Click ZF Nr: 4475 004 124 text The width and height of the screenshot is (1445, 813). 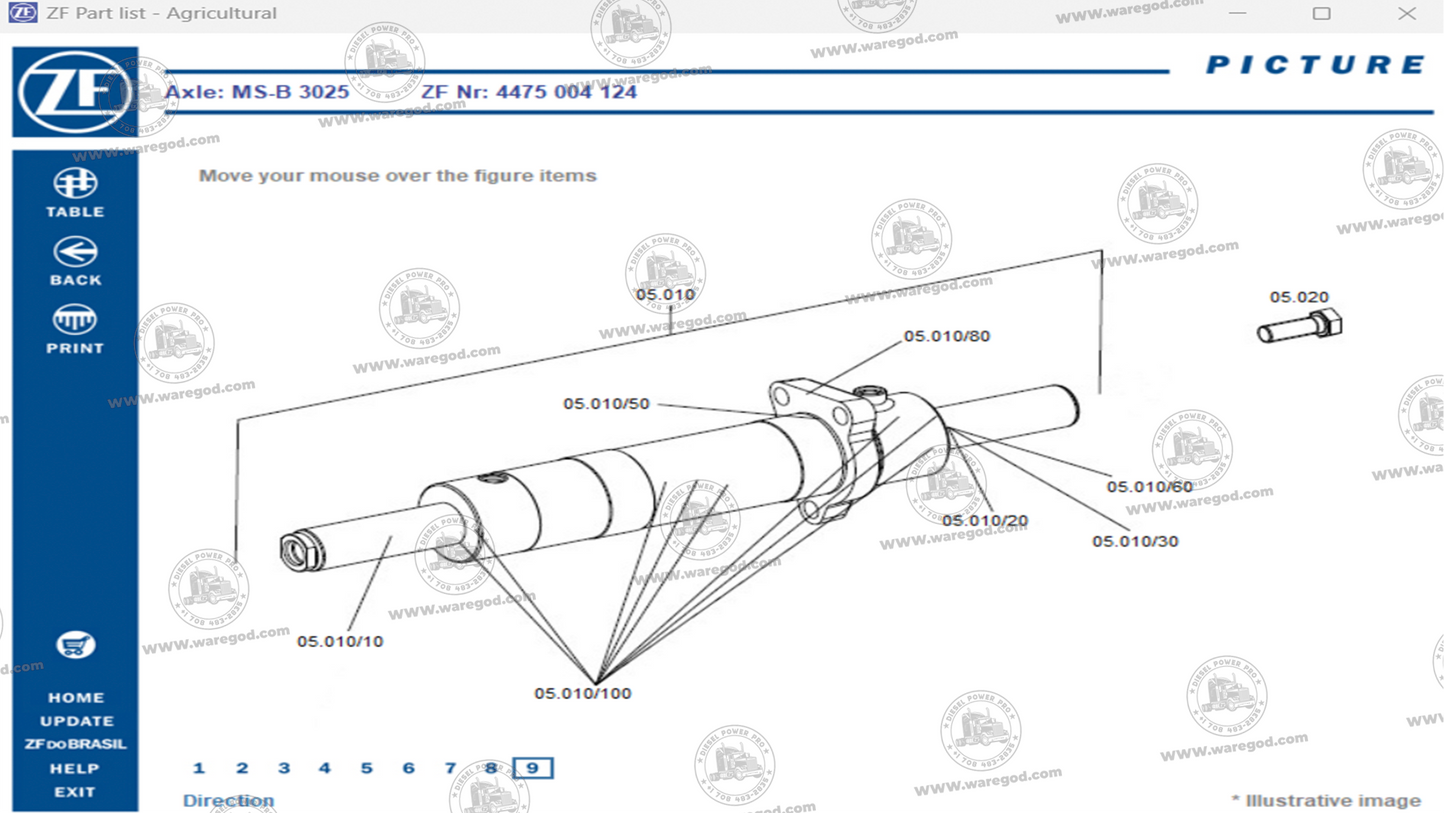pyautogui.click(x=529, y=92)
